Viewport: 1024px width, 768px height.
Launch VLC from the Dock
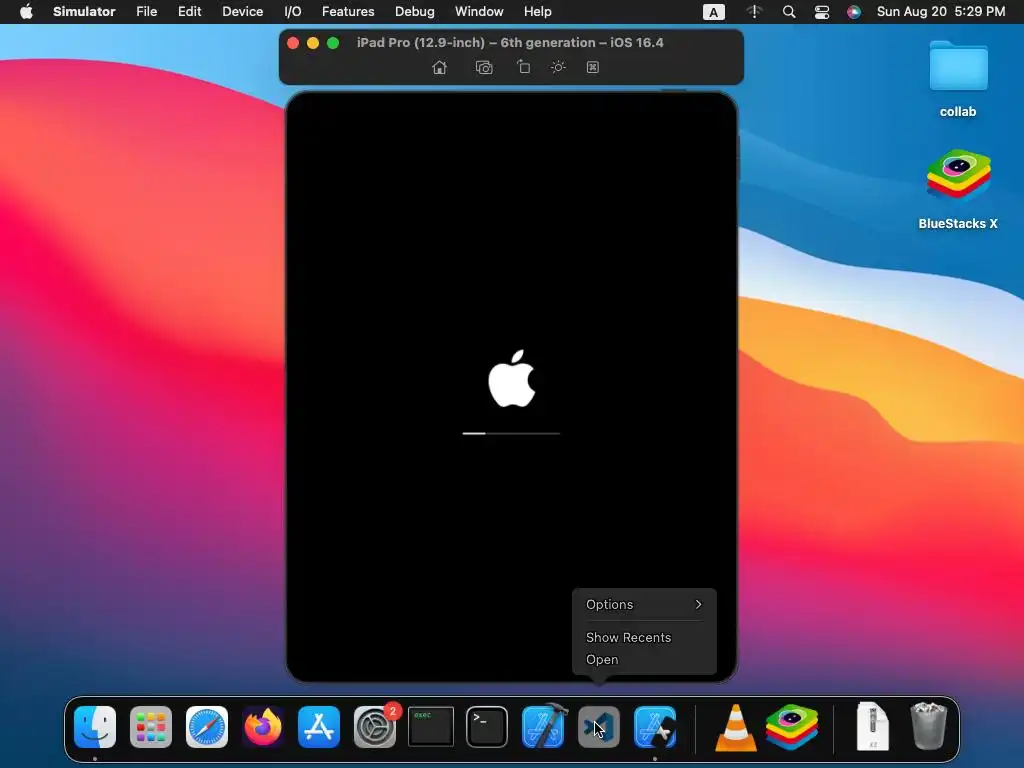[736, 728]
